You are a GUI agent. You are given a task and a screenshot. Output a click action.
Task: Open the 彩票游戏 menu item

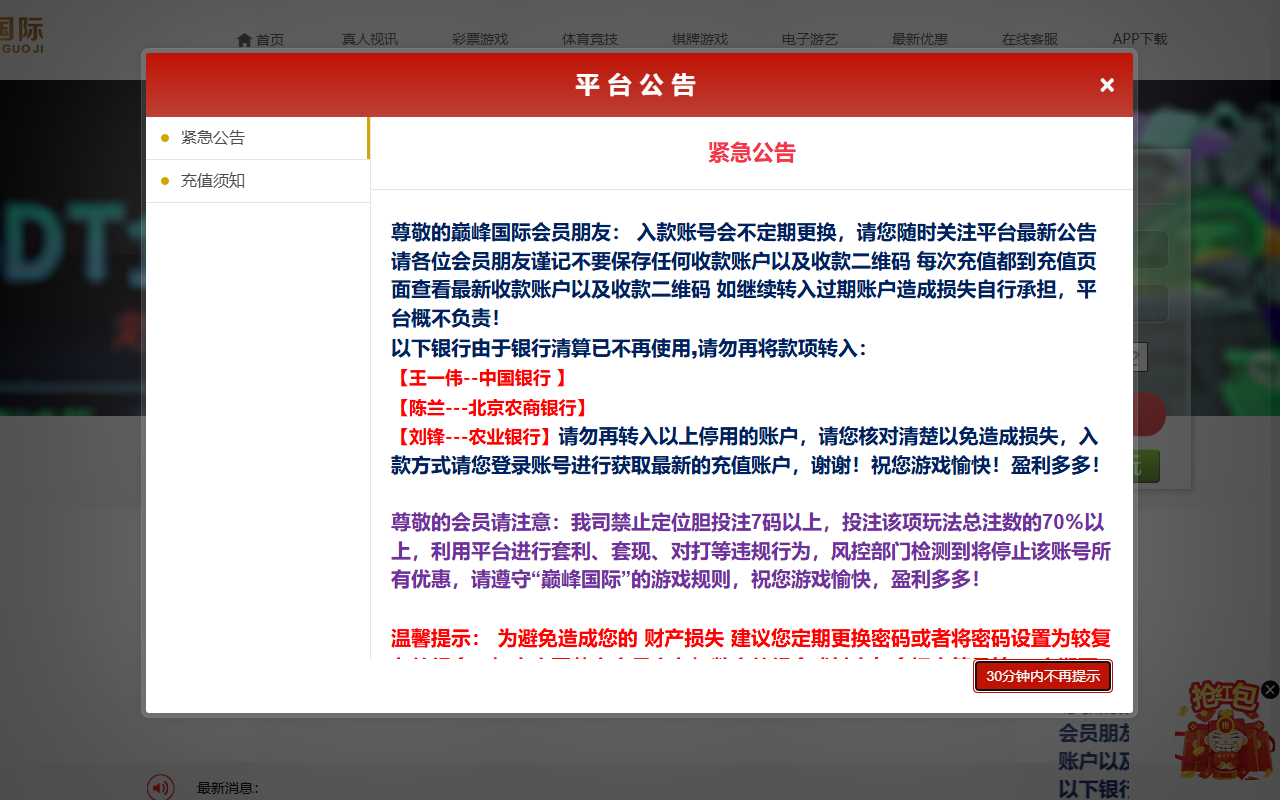[x=480, y=40]
